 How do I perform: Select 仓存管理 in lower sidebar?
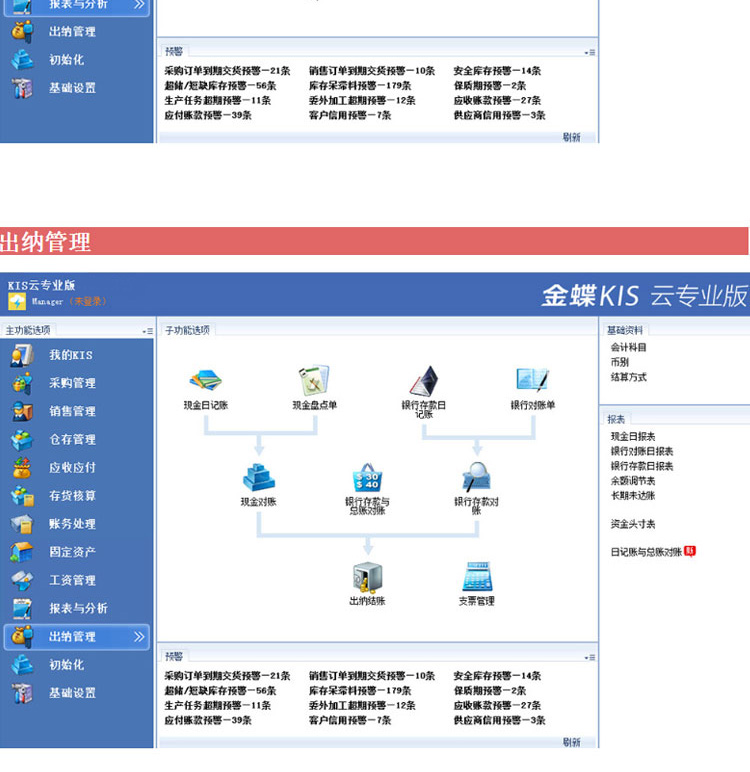click(x=72, y=439)
